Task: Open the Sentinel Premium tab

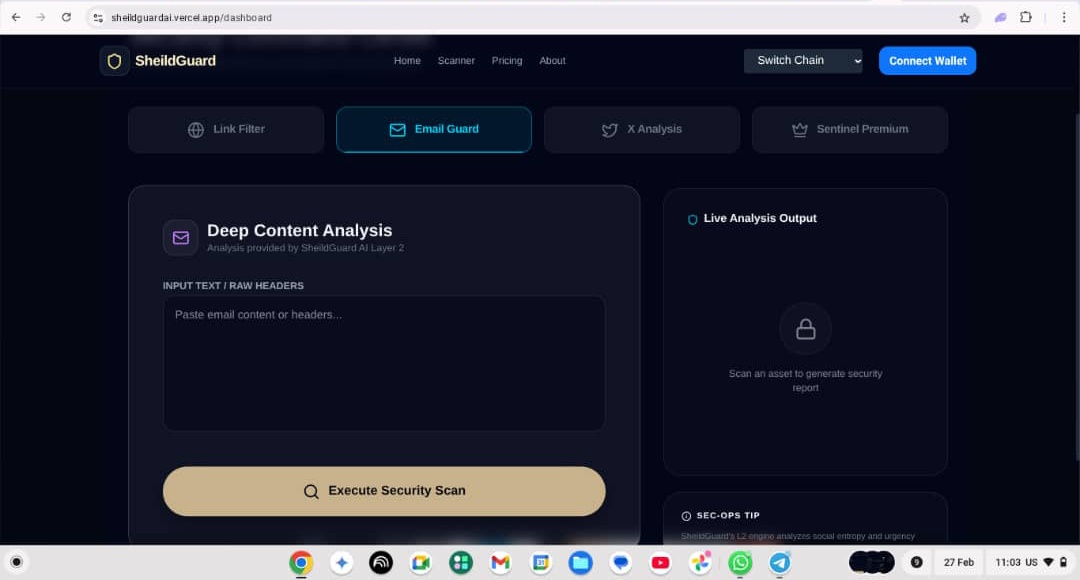Action: (850, 130)
